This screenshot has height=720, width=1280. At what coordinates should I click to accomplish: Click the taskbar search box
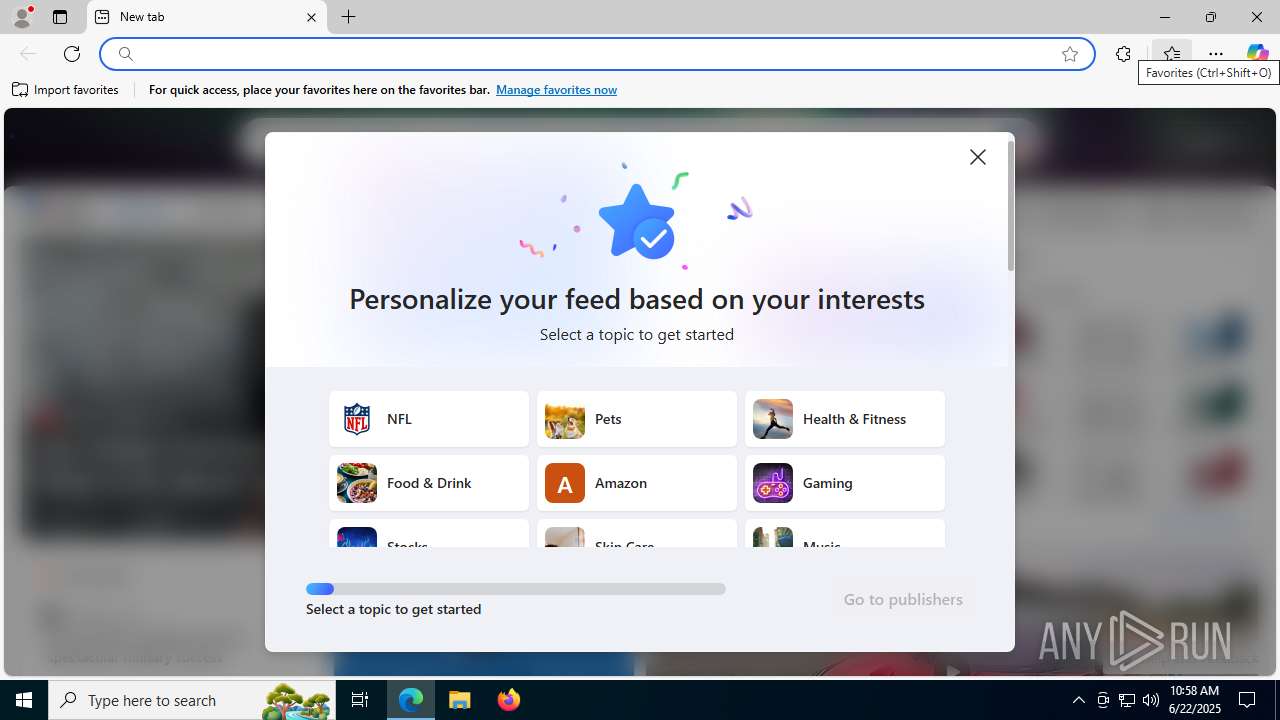click(x=190, y=700)
